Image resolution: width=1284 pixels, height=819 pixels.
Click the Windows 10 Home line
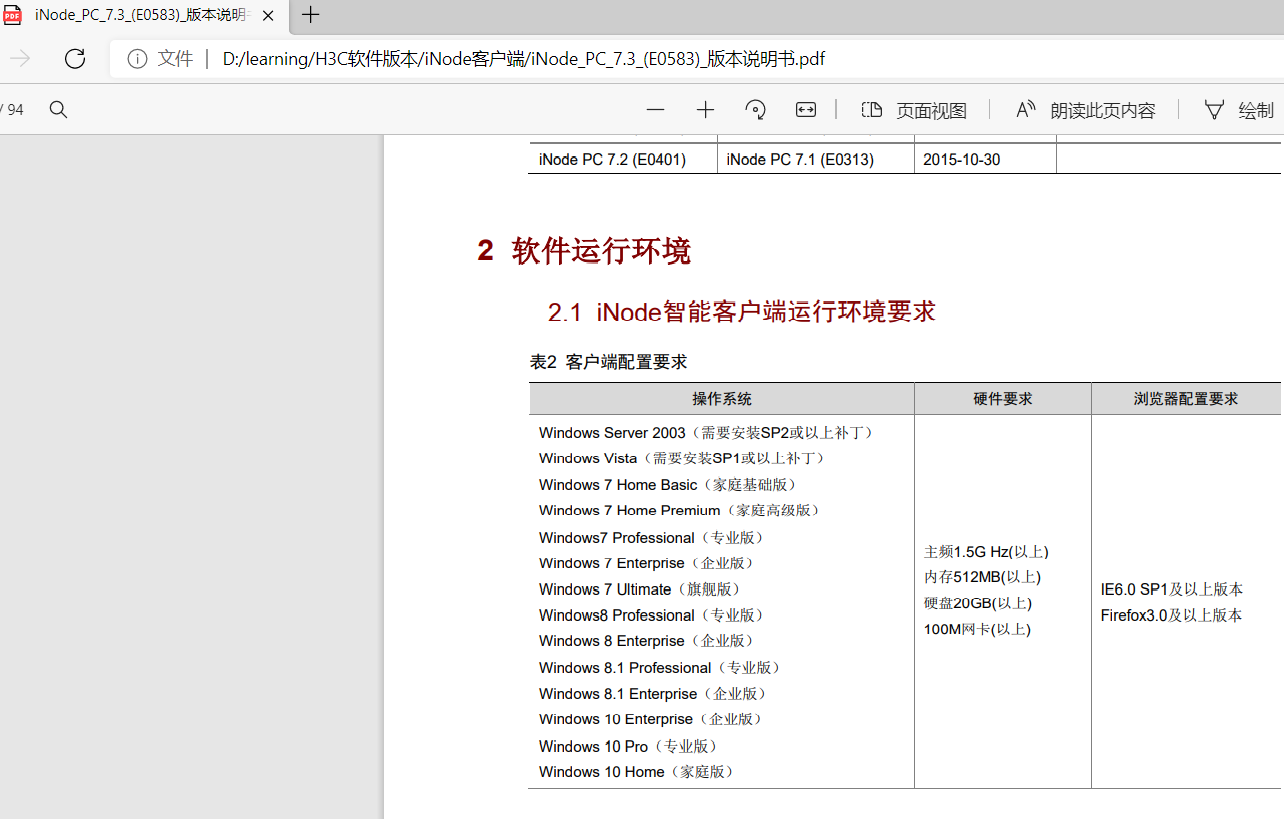coord(638,772)
